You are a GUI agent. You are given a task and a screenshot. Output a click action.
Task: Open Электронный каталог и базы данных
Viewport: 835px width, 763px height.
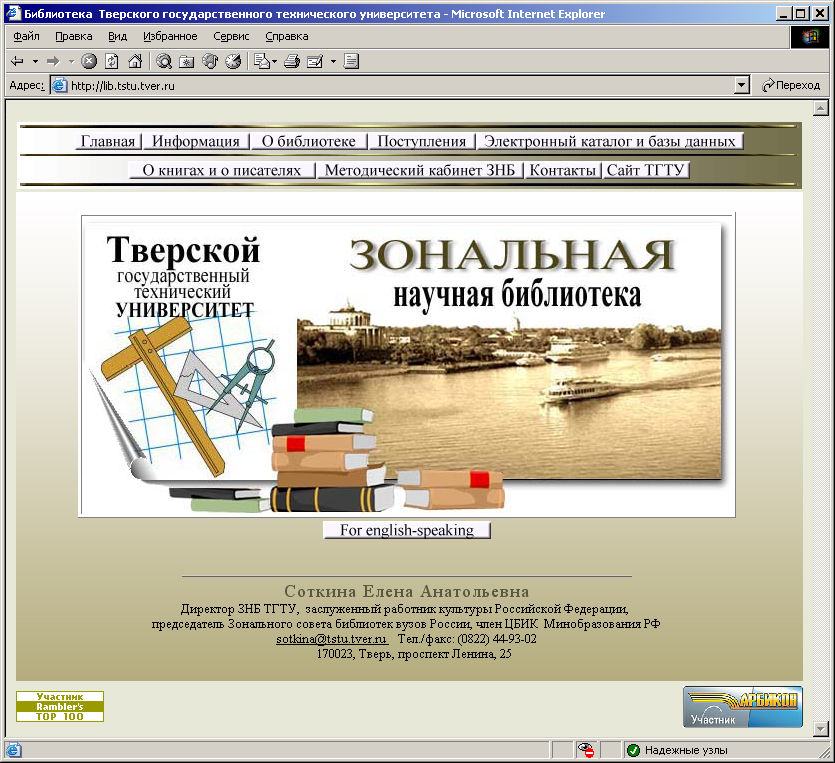(610, 141)
